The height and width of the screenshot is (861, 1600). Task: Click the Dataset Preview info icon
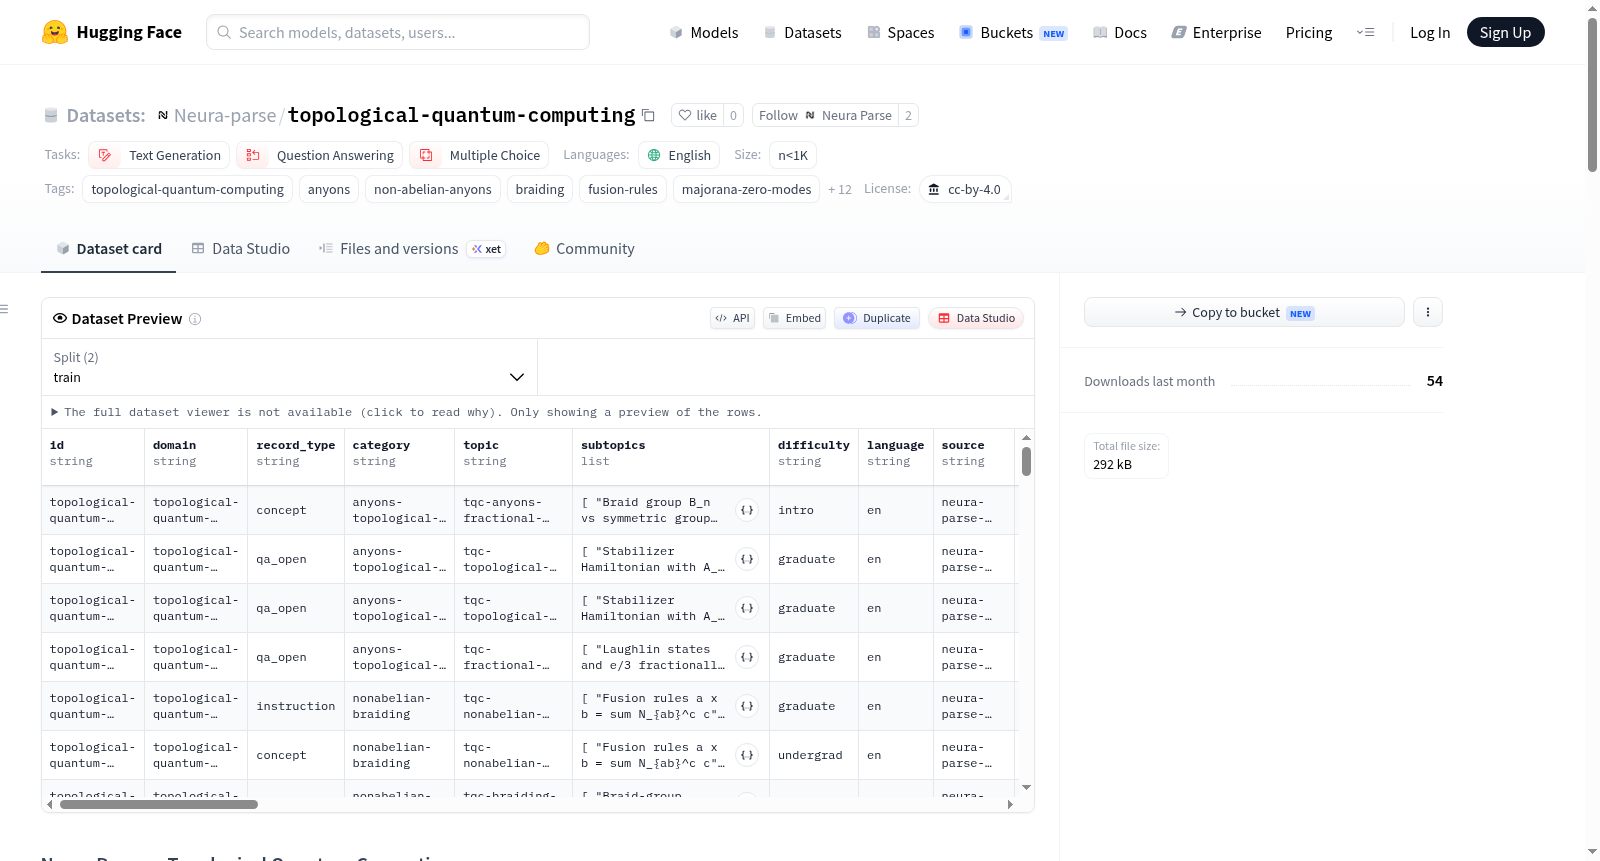click(195, 319)
